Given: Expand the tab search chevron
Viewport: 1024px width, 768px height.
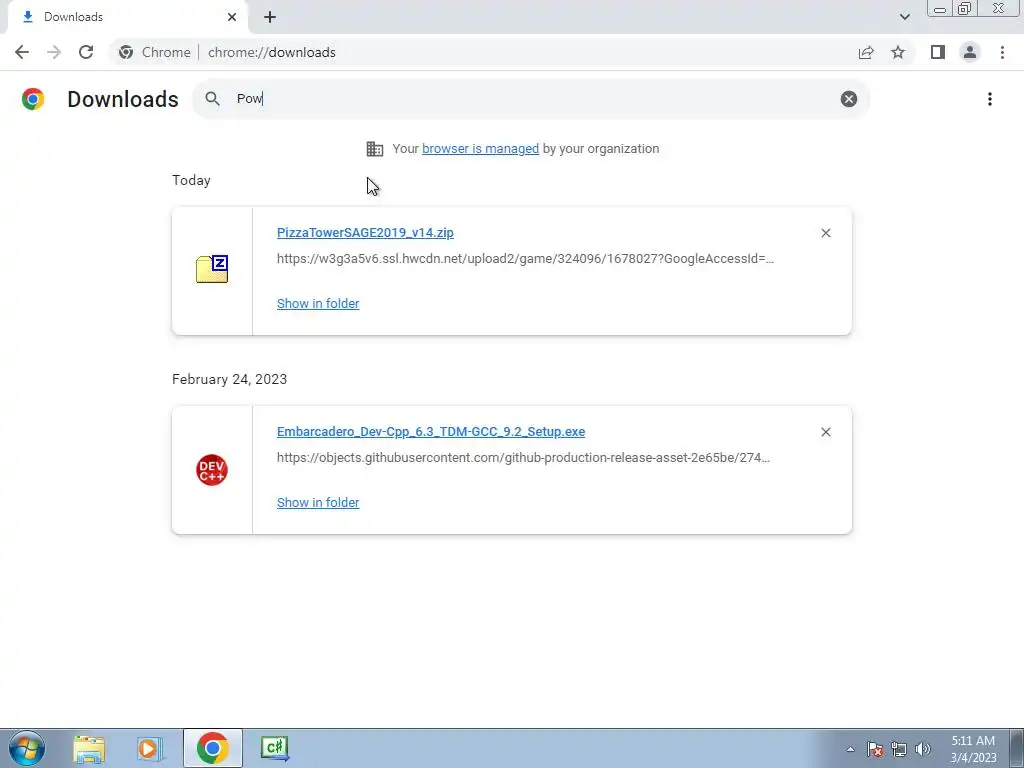Looking at the screenshot, I should [x=904, y=17].
